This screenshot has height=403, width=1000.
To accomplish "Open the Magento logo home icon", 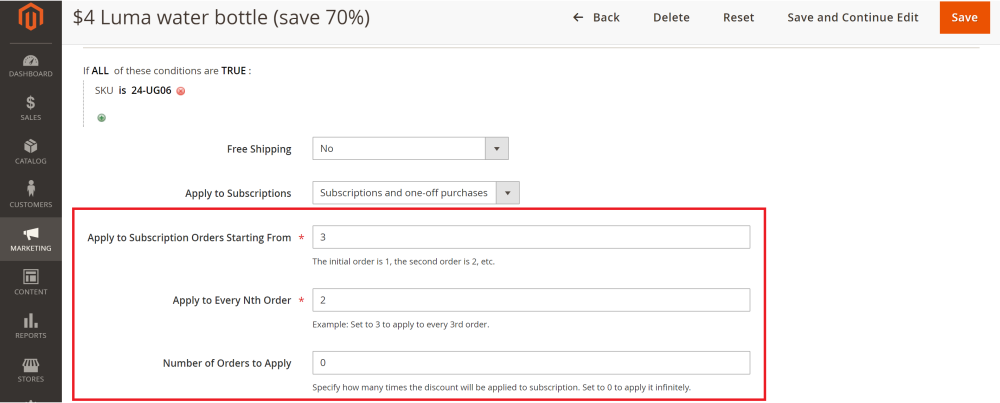I will point(30,18).
